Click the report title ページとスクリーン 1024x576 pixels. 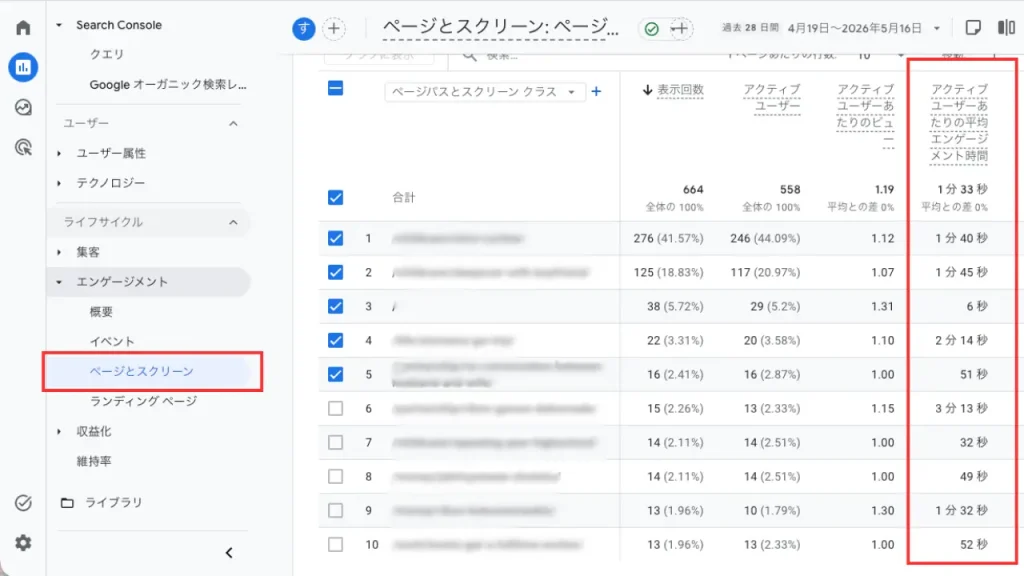click(501, 27)
